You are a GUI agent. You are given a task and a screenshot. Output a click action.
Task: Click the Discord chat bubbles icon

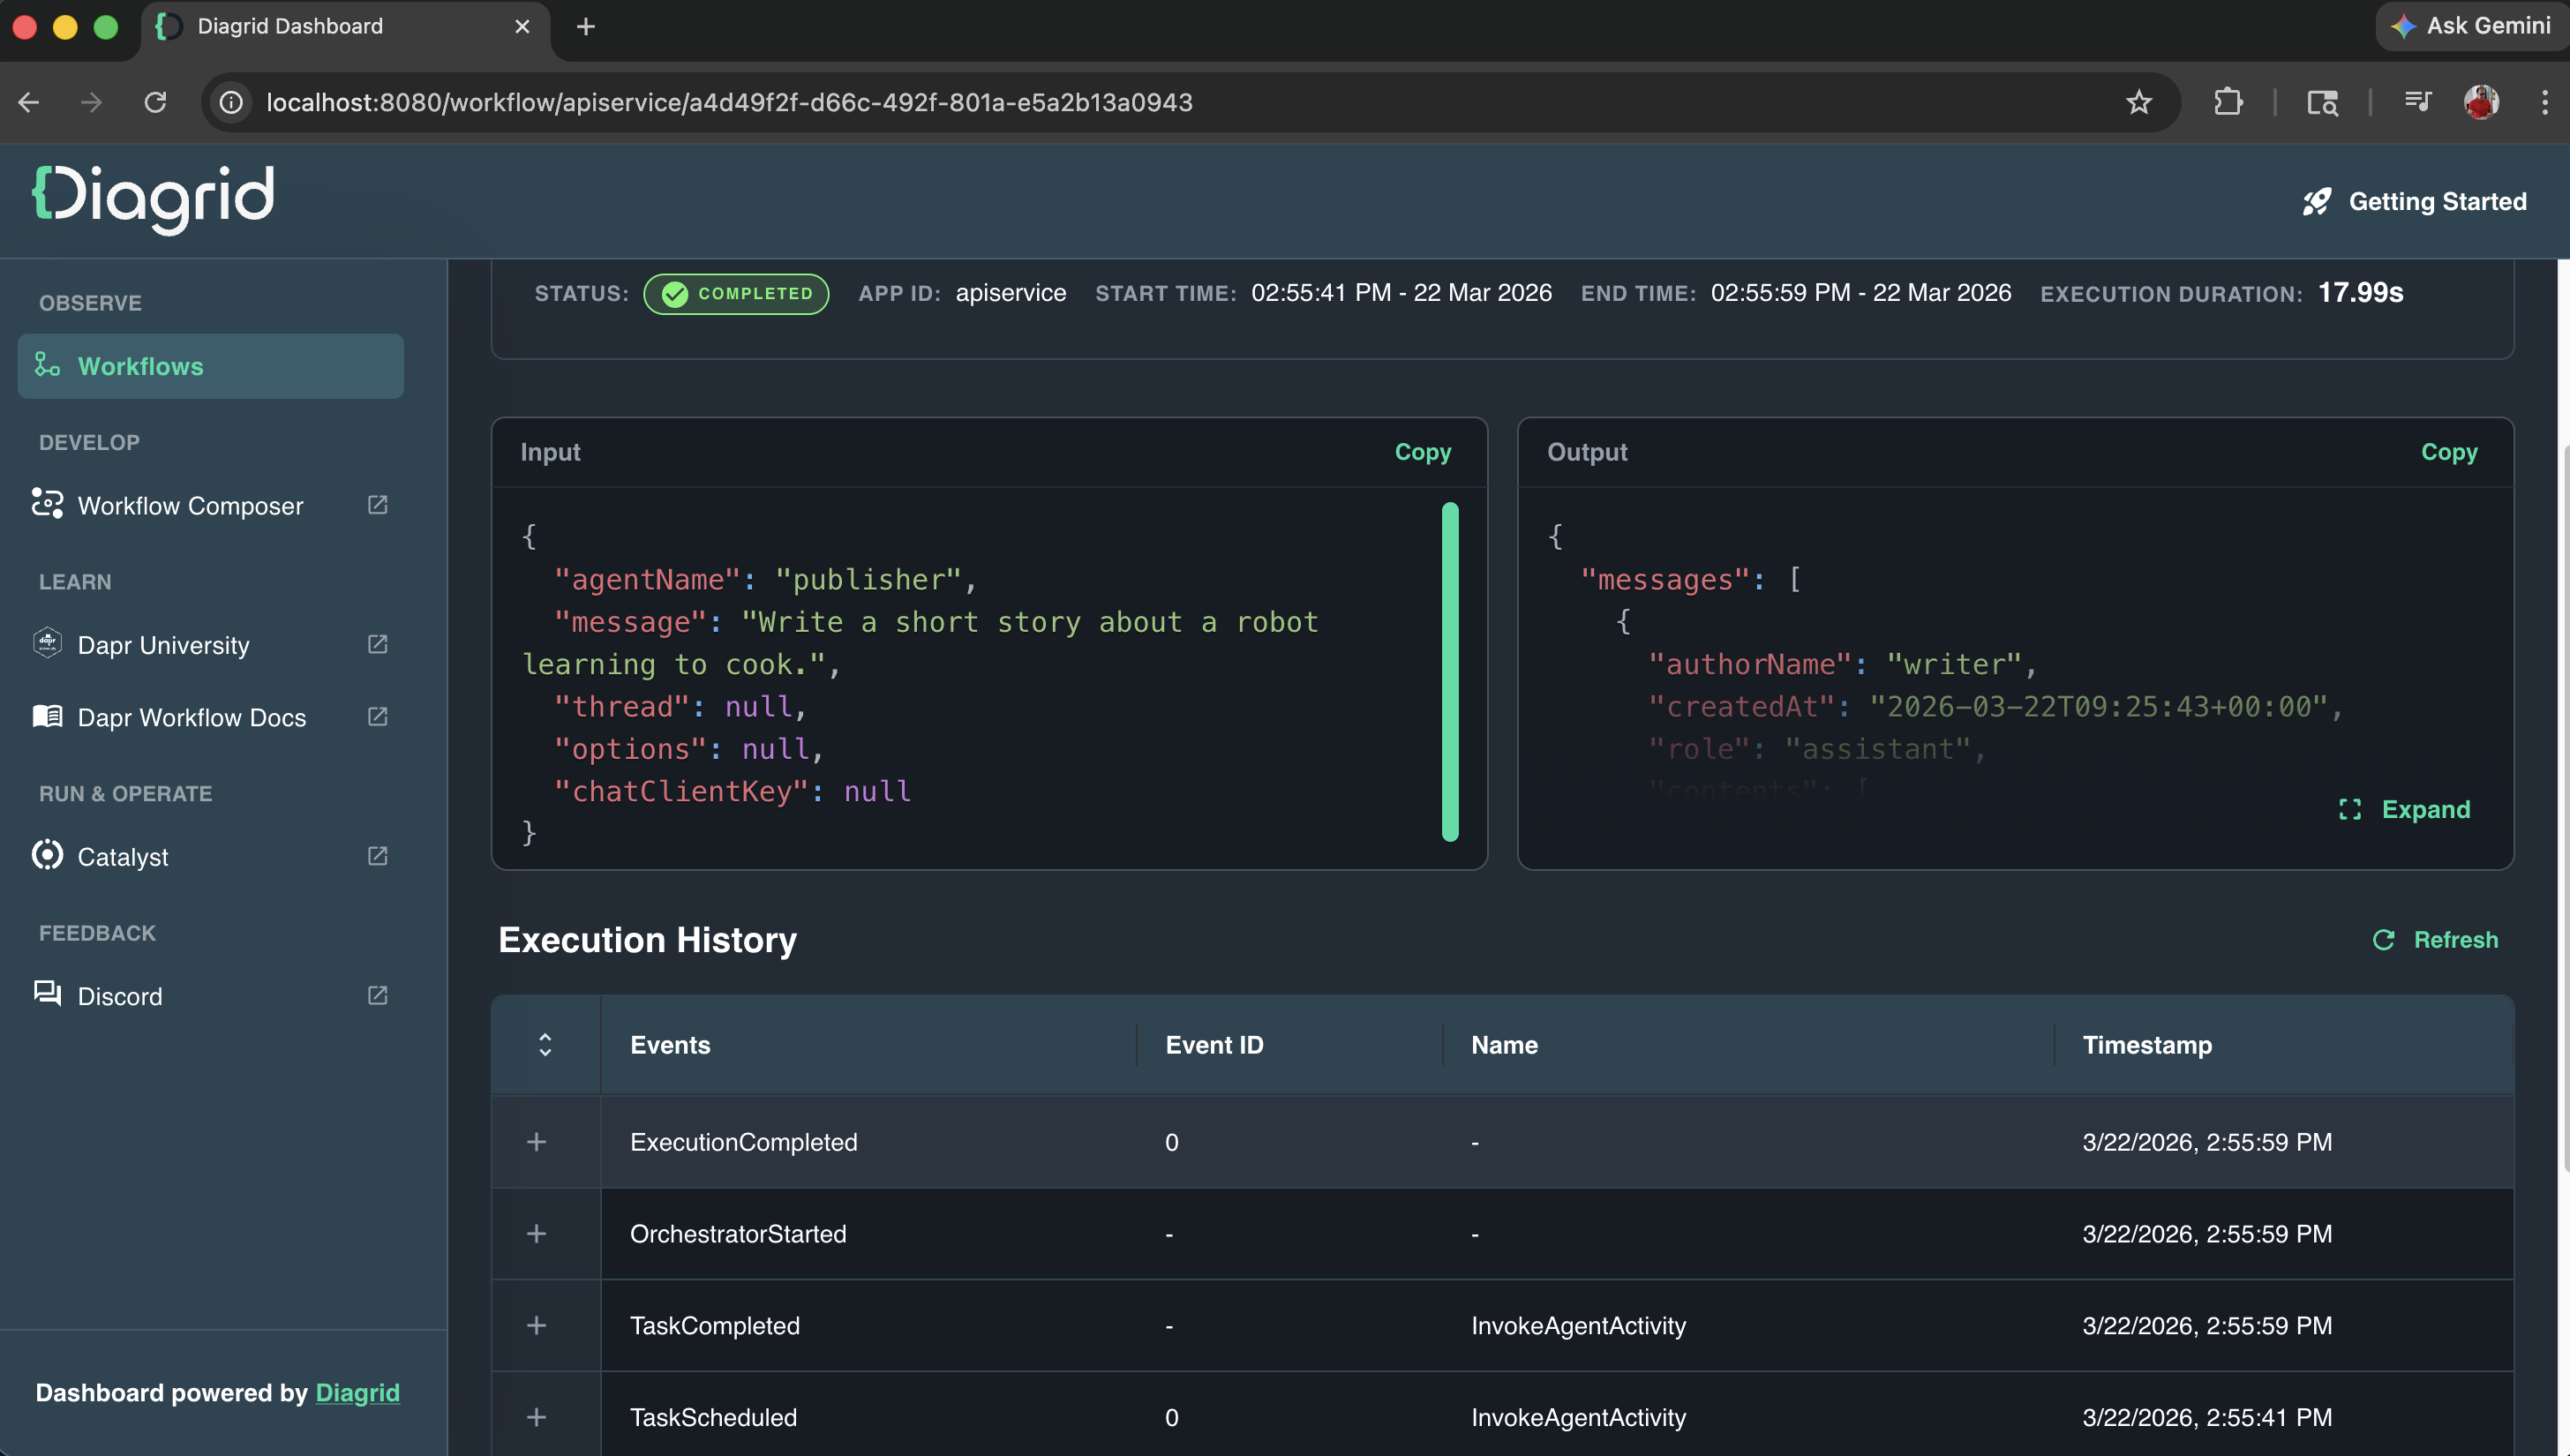(x=47, y=993)
